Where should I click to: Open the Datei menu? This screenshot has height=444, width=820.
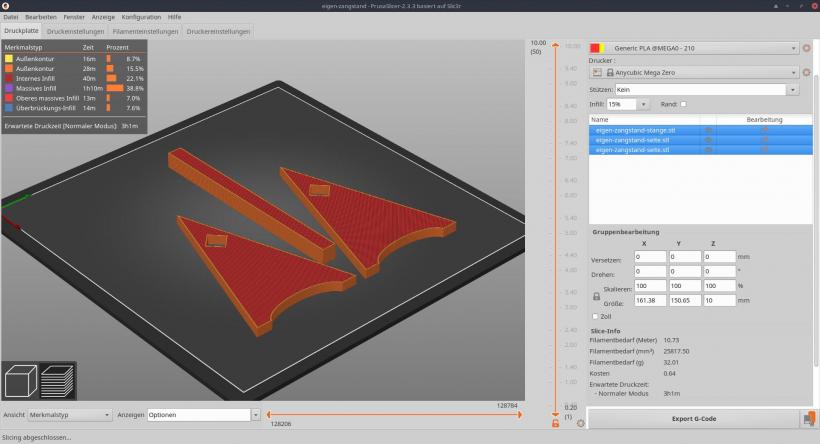coord(10,17)
